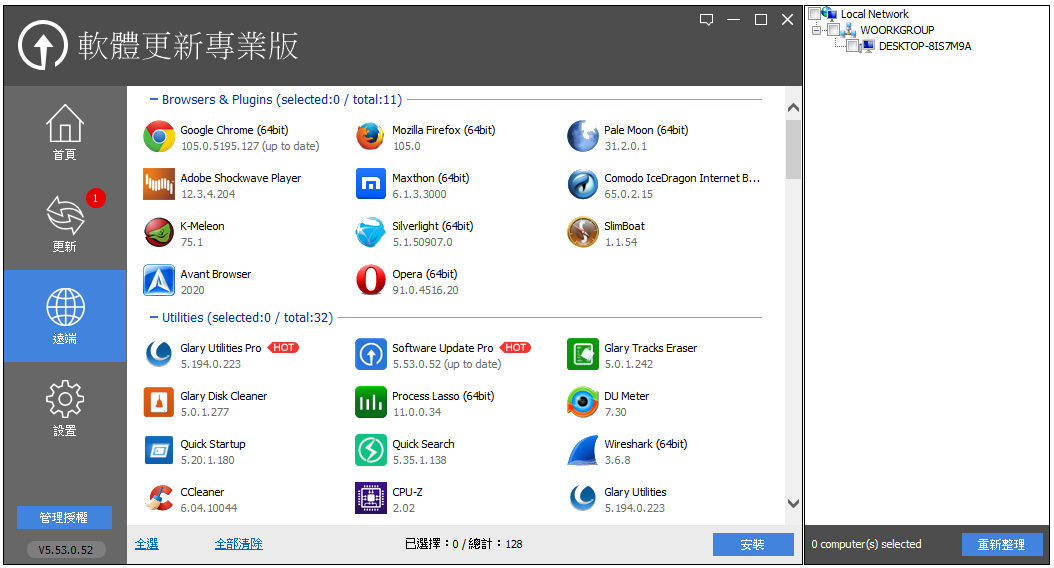Click the Comodo IceDragon Internet B… name text
The image size is (1054, 568).
tap(682, 178)
